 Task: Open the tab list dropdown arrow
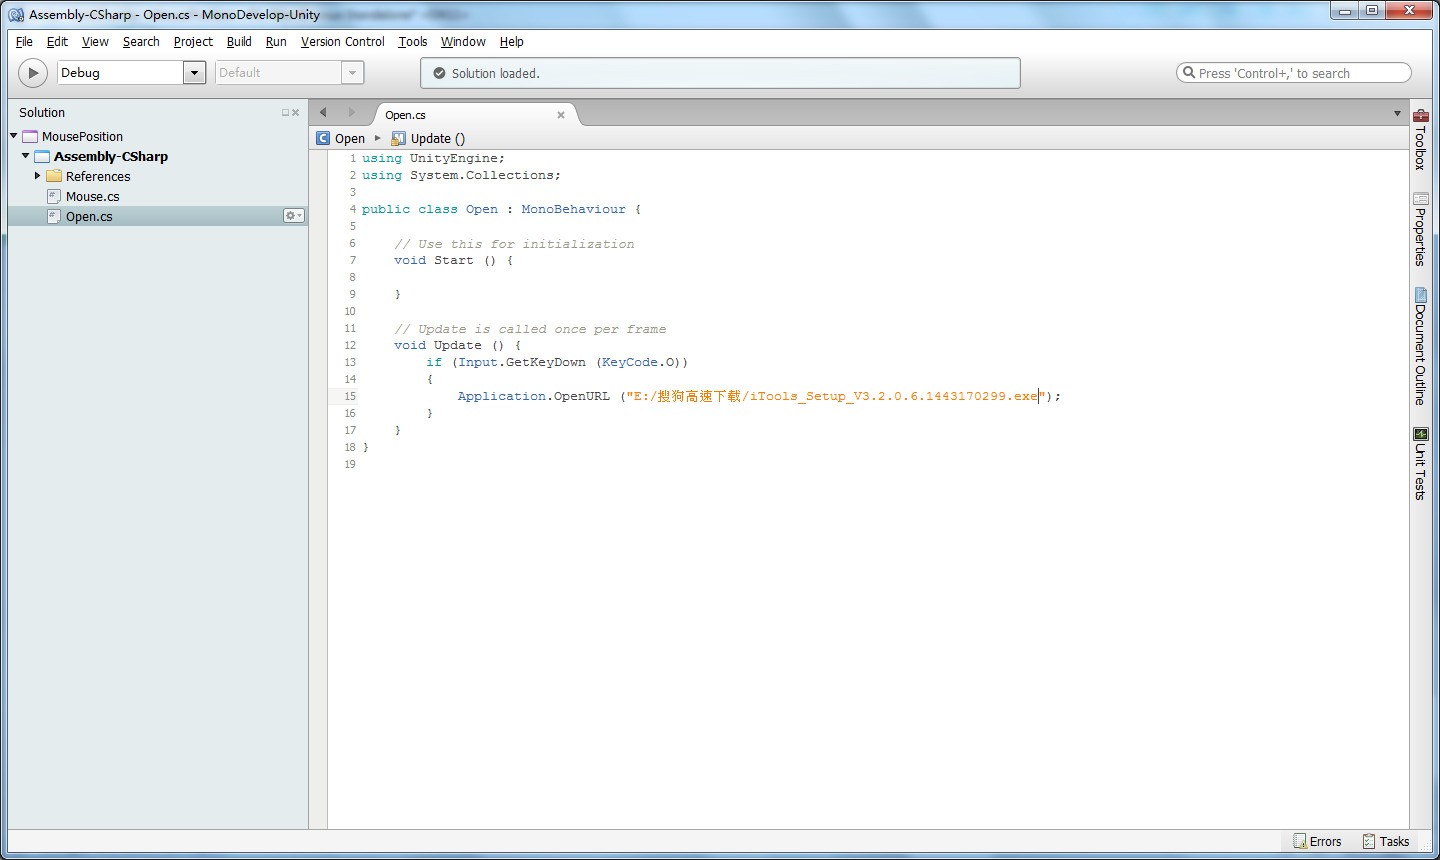coord(1397,114)
